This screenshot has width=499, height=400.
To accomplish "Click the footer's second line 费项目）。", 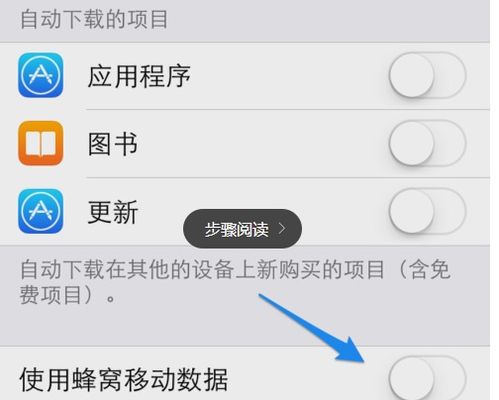I will (68, 295).
